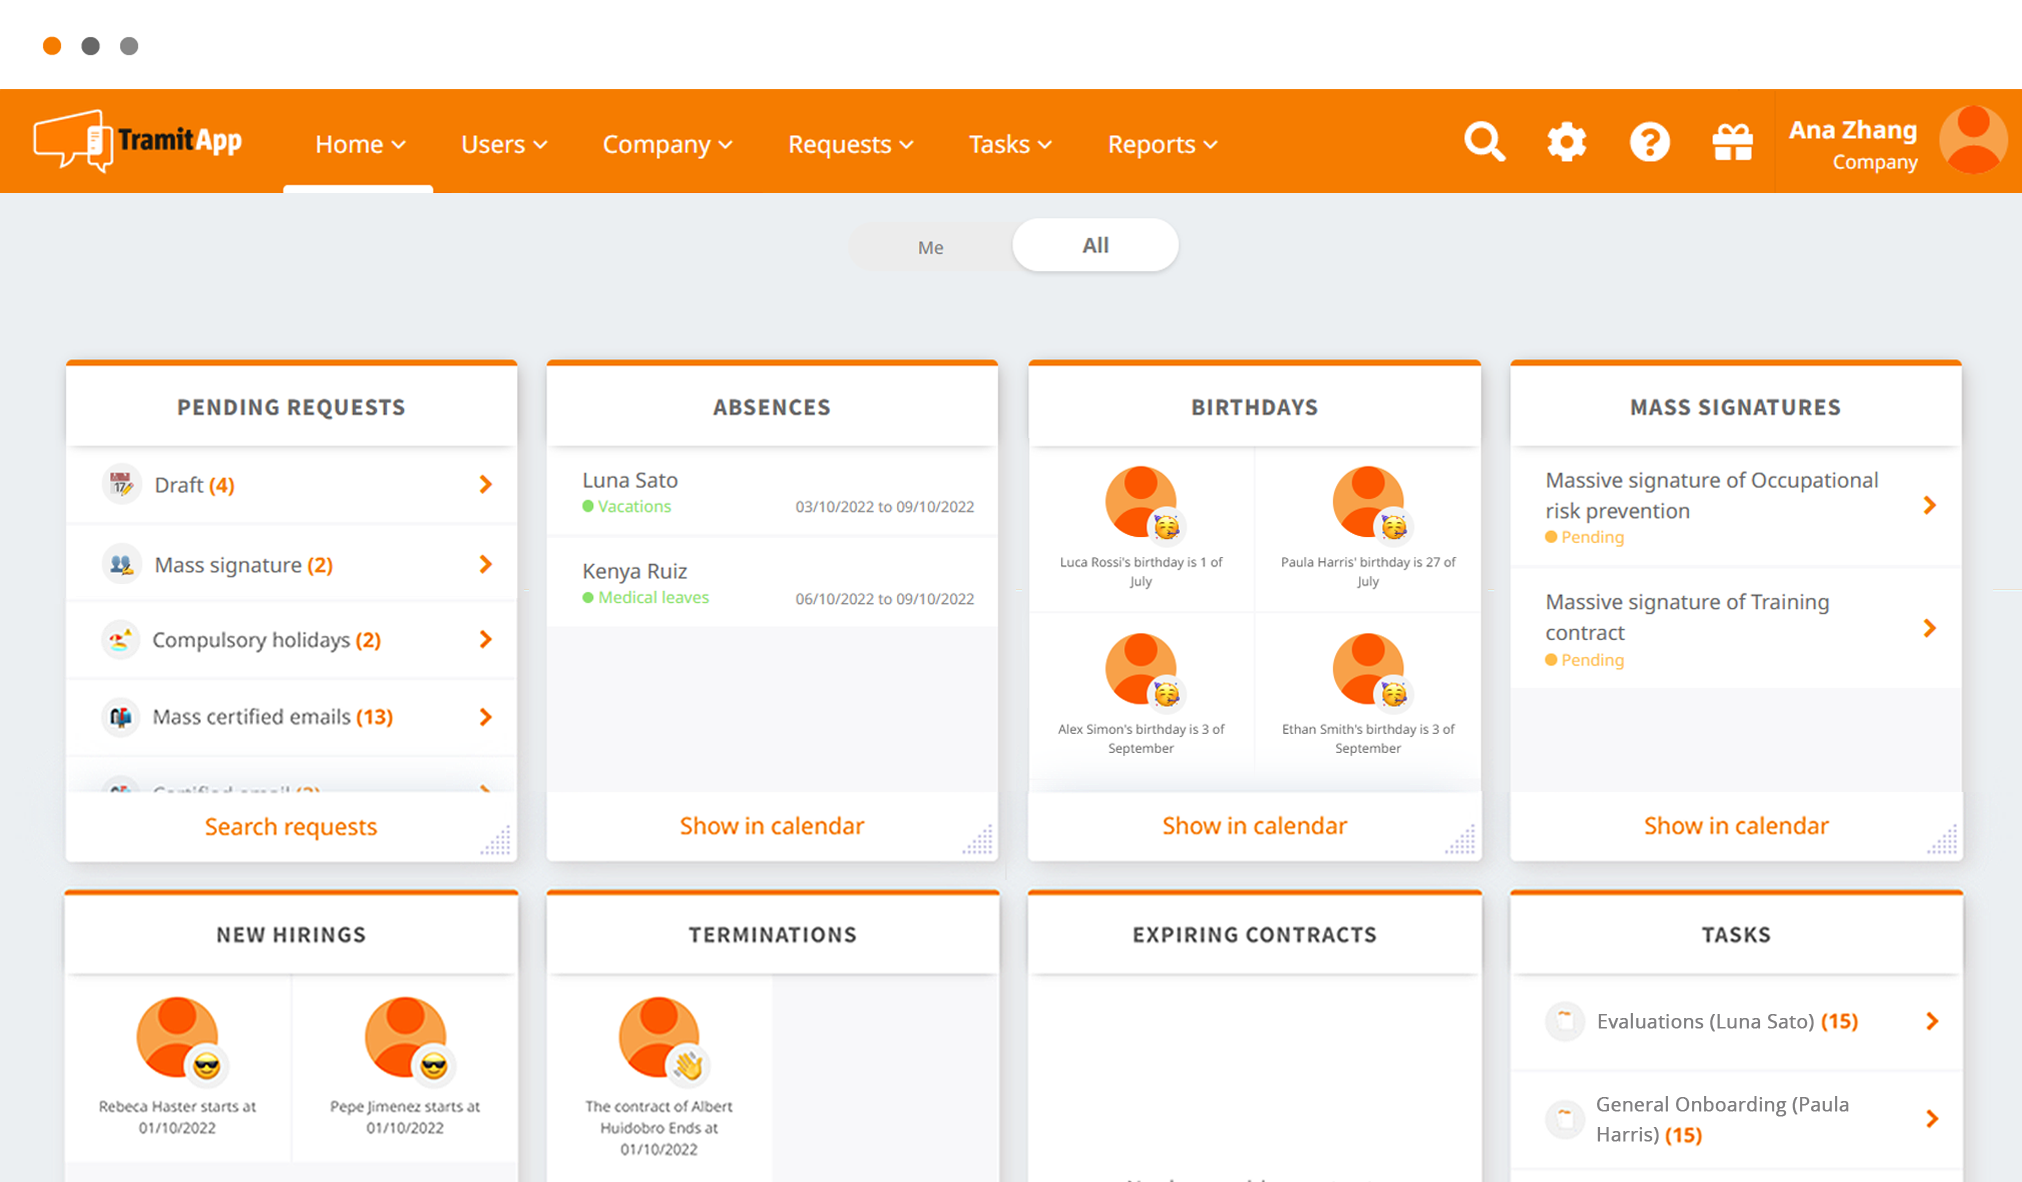Click Ana Zhang's profile avatar
Image resolution: width=2022 pixels, height=1182 pixels.
(1973, 140)
